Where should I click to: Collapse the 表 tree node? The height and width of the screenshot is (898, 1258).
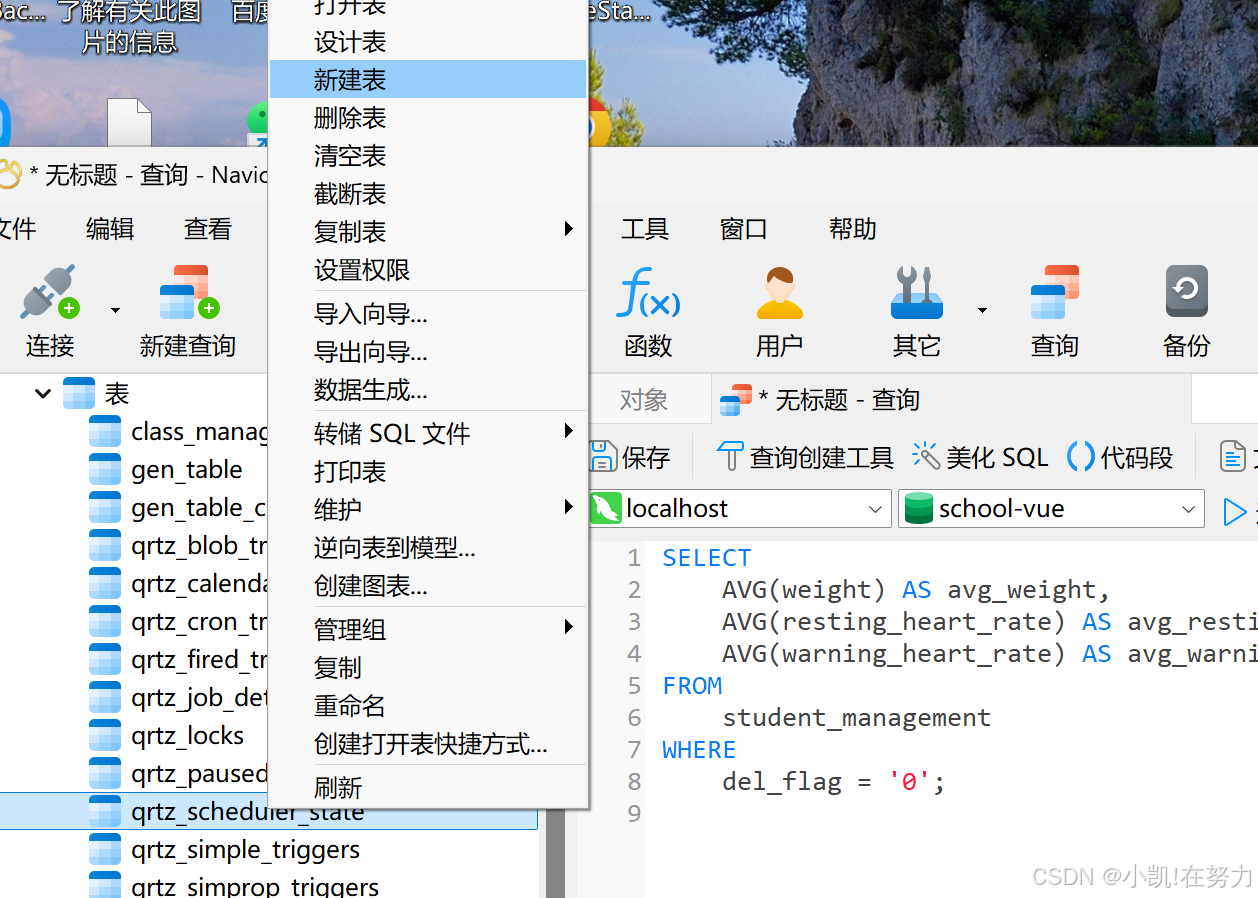pyautogui.click(x=43, y=393)
